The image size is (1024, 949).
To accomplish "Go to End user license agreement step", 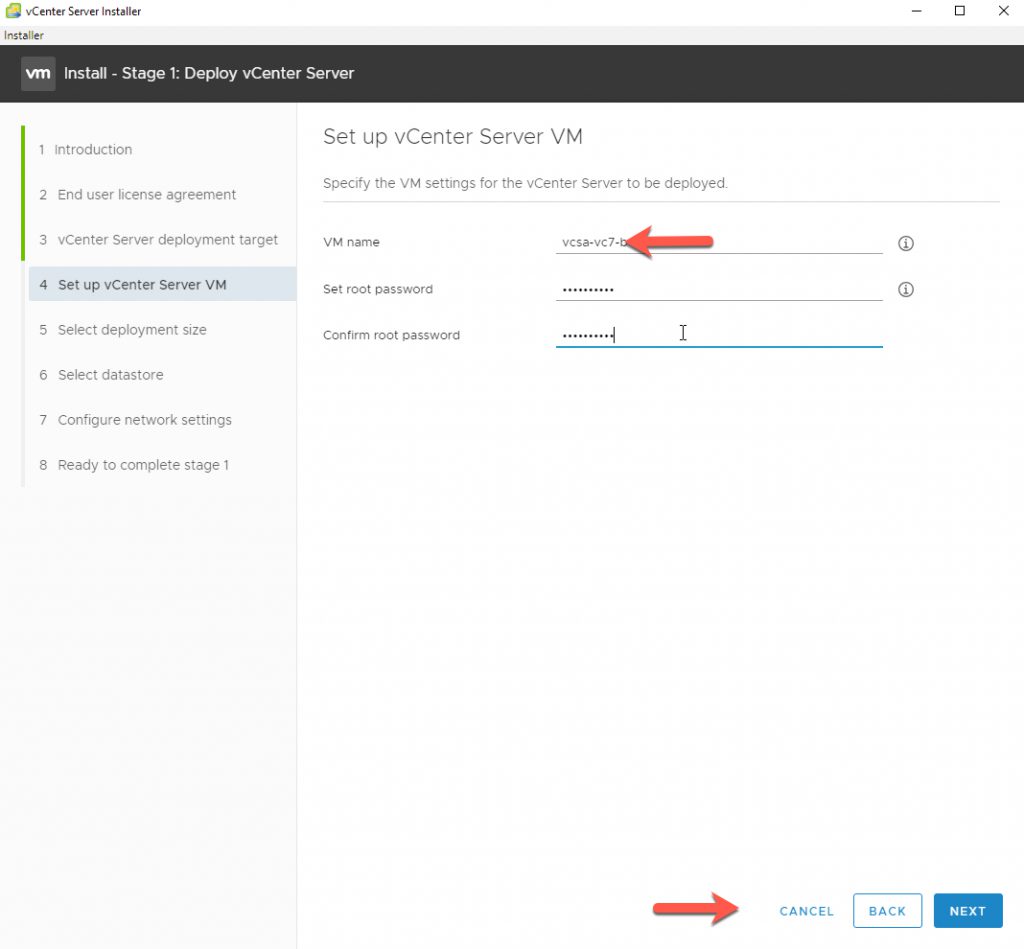I will pos(137,195).
